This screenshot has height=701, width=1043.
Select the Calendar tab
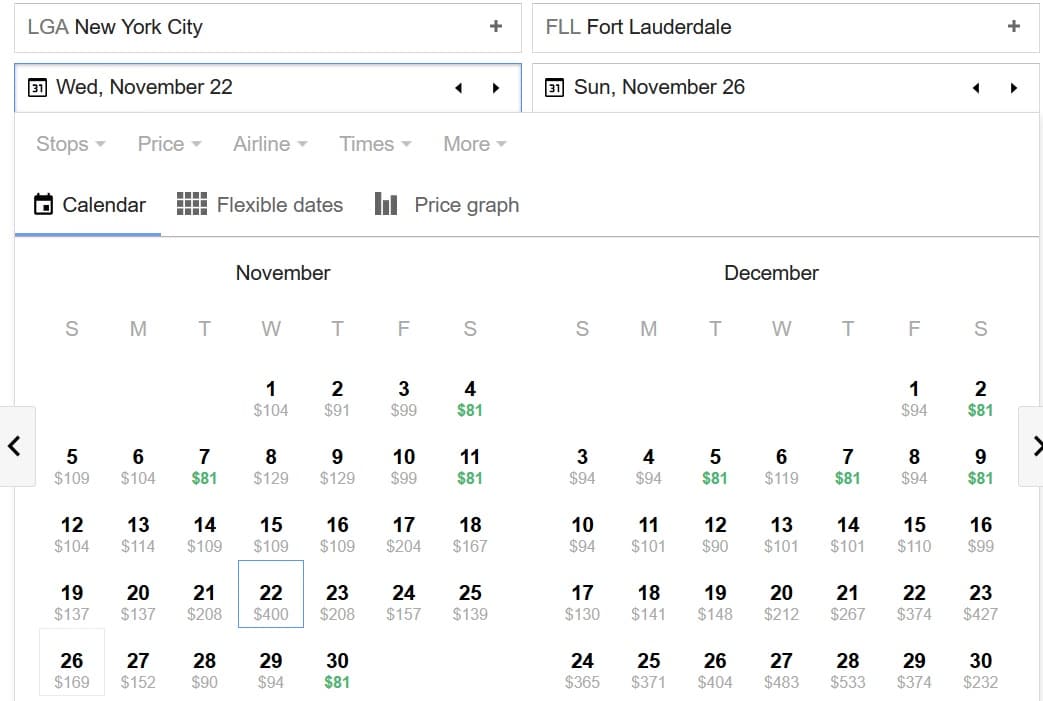pyautogui.click(x=89, y=205)
